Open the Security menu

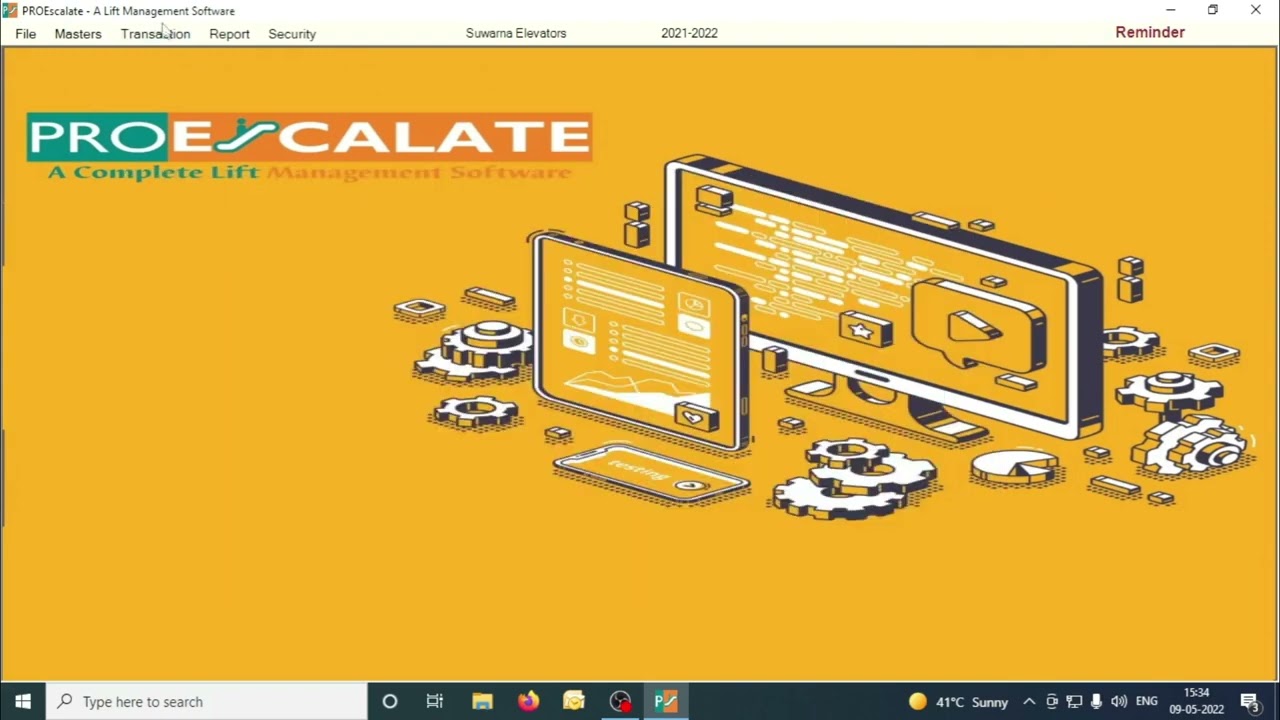[x=292, y=34]
